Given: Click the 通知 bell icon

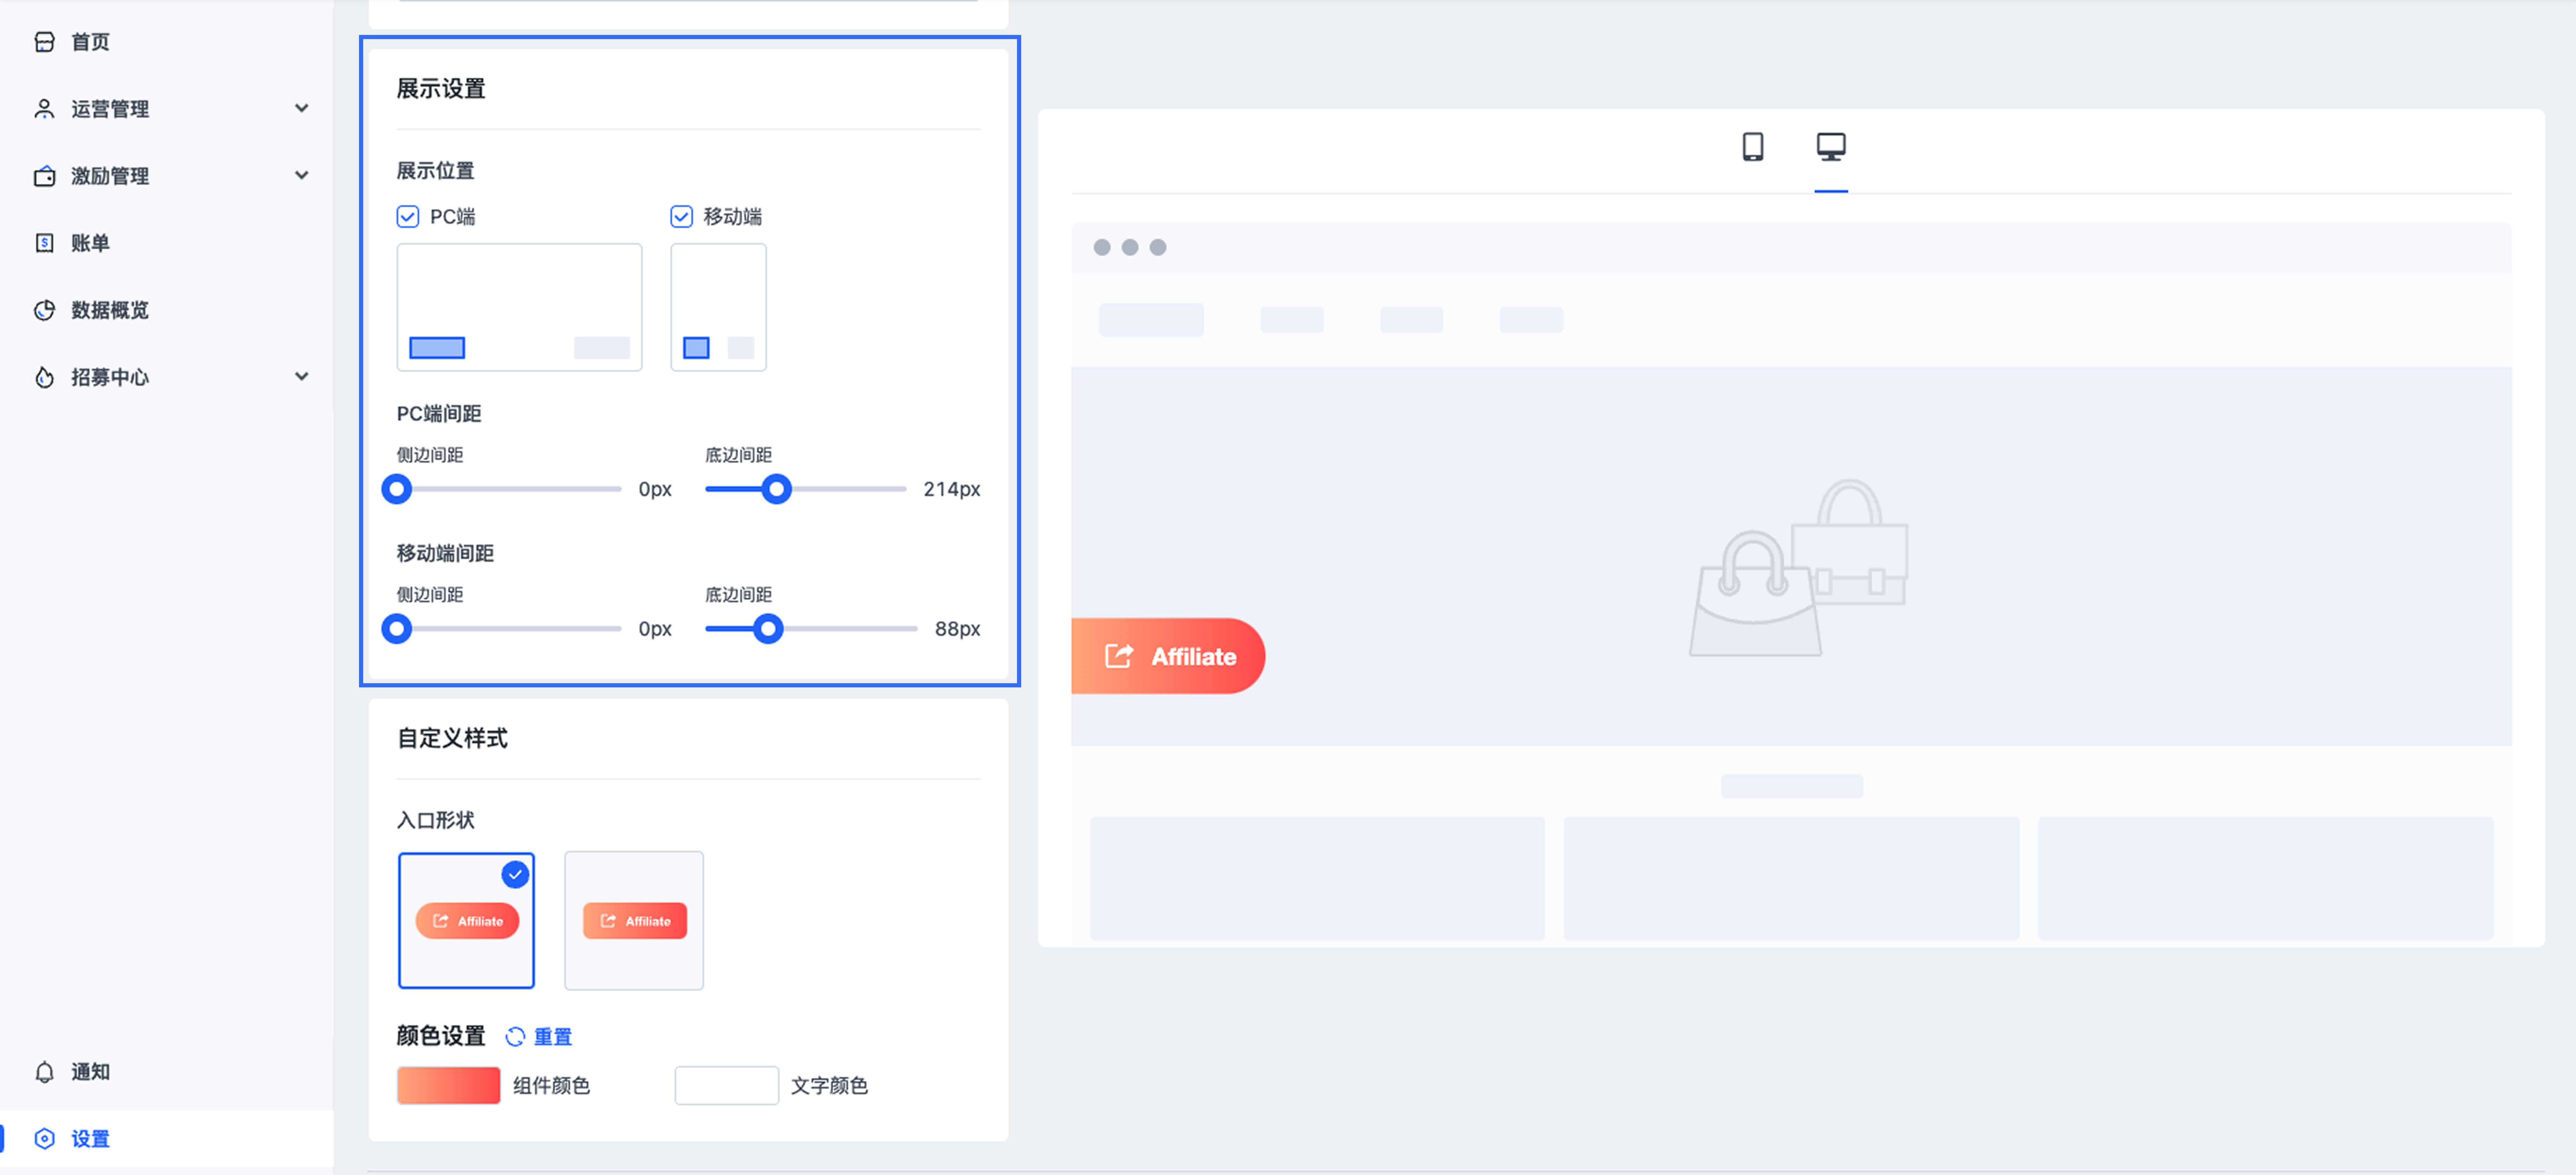Looking at the screenshot, I should click(44, 1072).
